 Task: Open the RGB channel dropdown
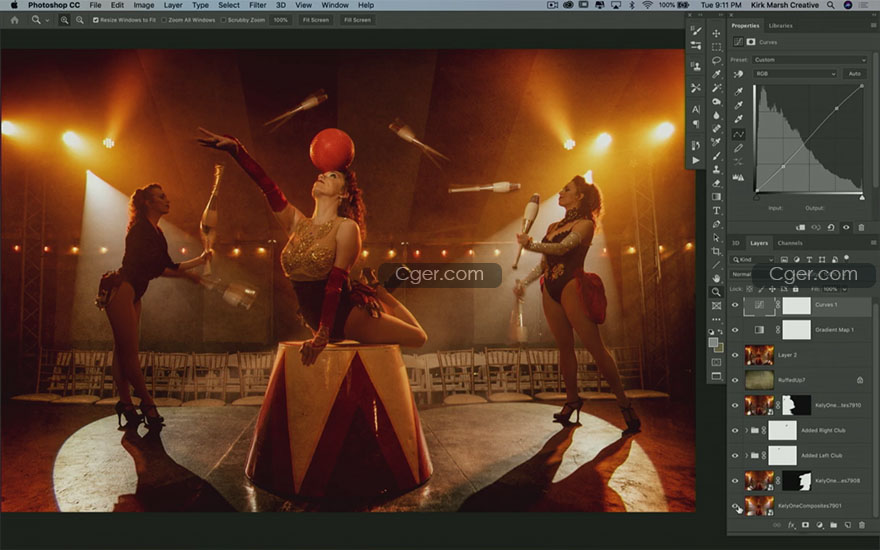795,74
